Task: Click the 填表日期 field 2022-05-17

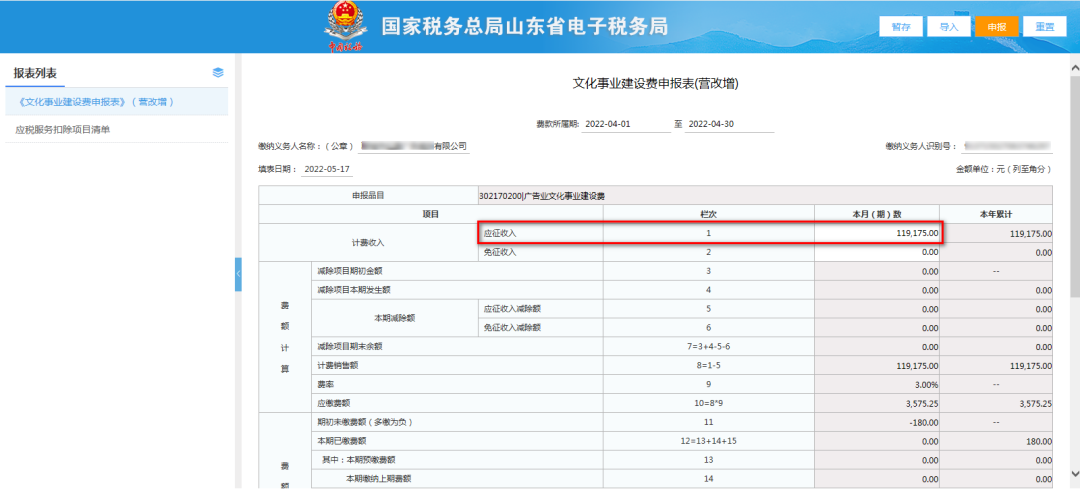Action: point(327,169)
